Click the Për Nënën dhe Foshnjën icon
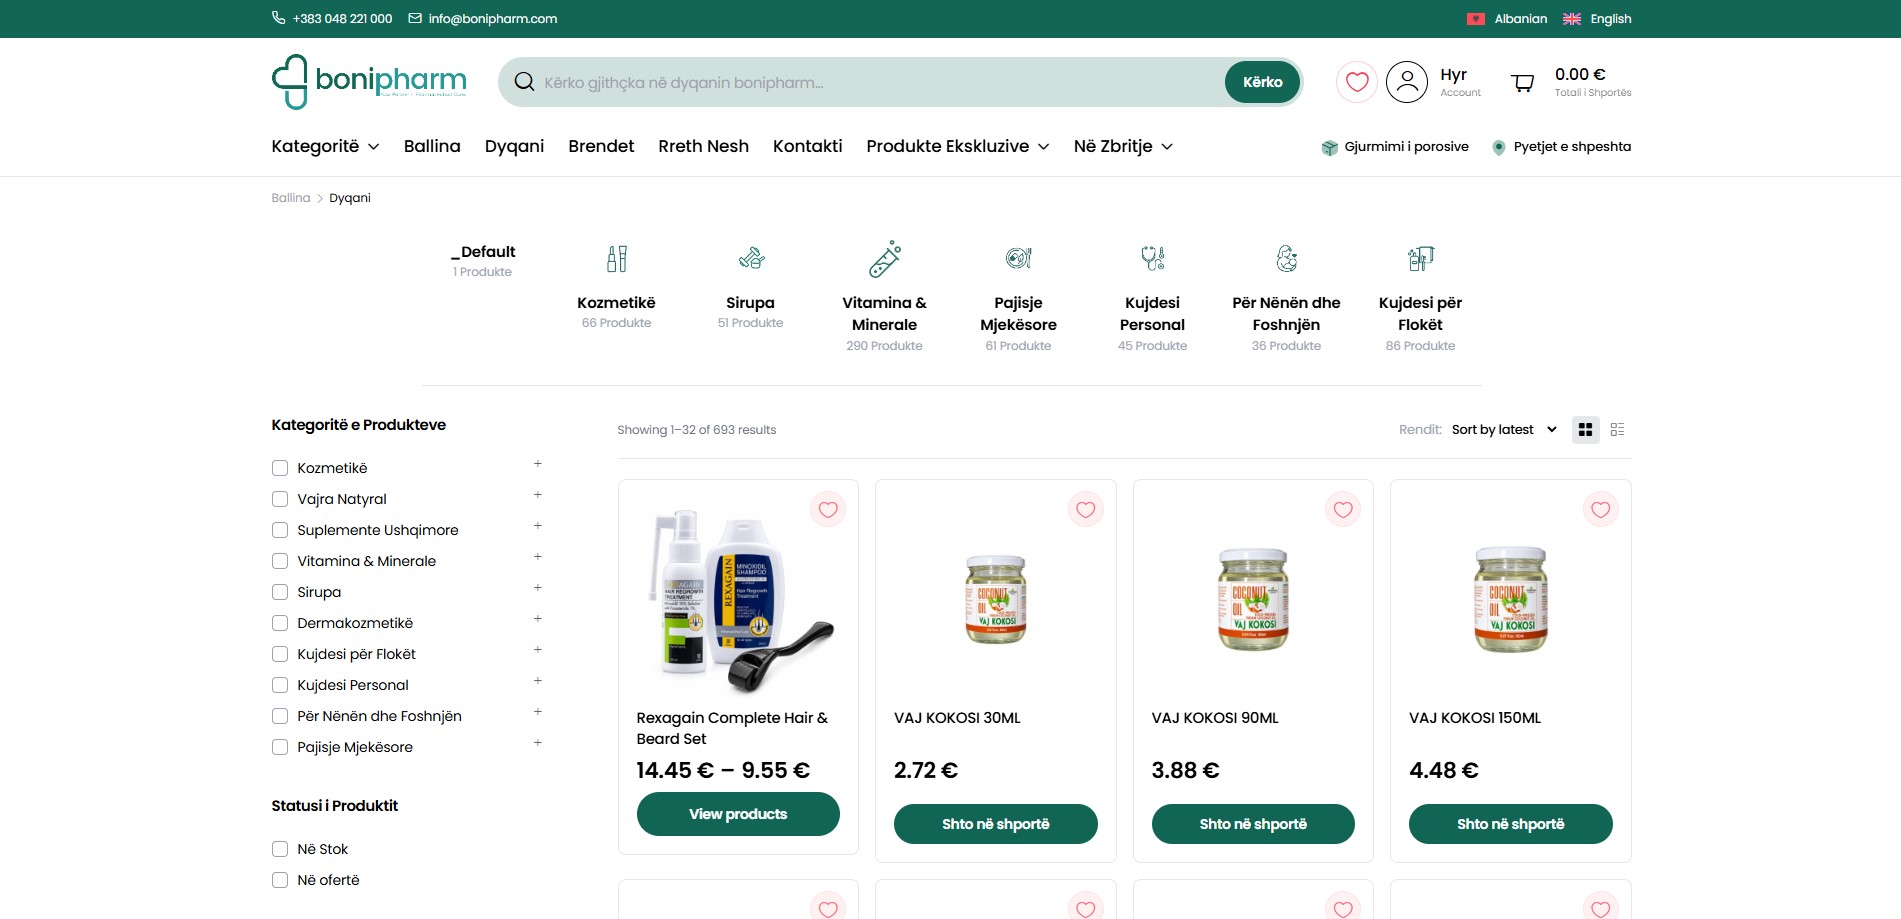 1287,259
